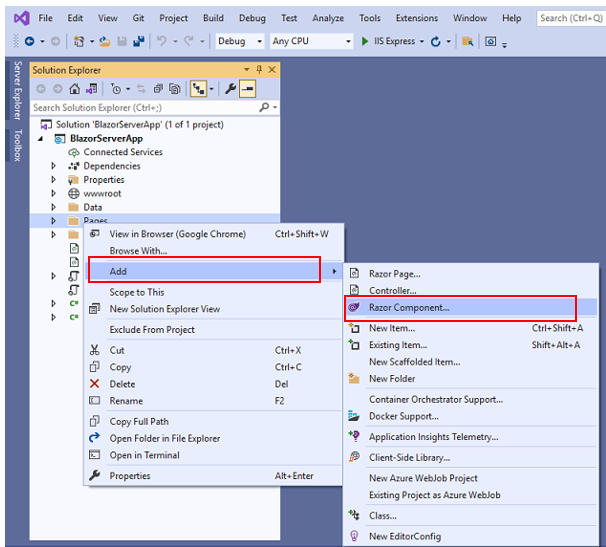The image size is (606, 547).
Task: Choose Existing Item... from the Add submenu
Action: tap(470, 345)
